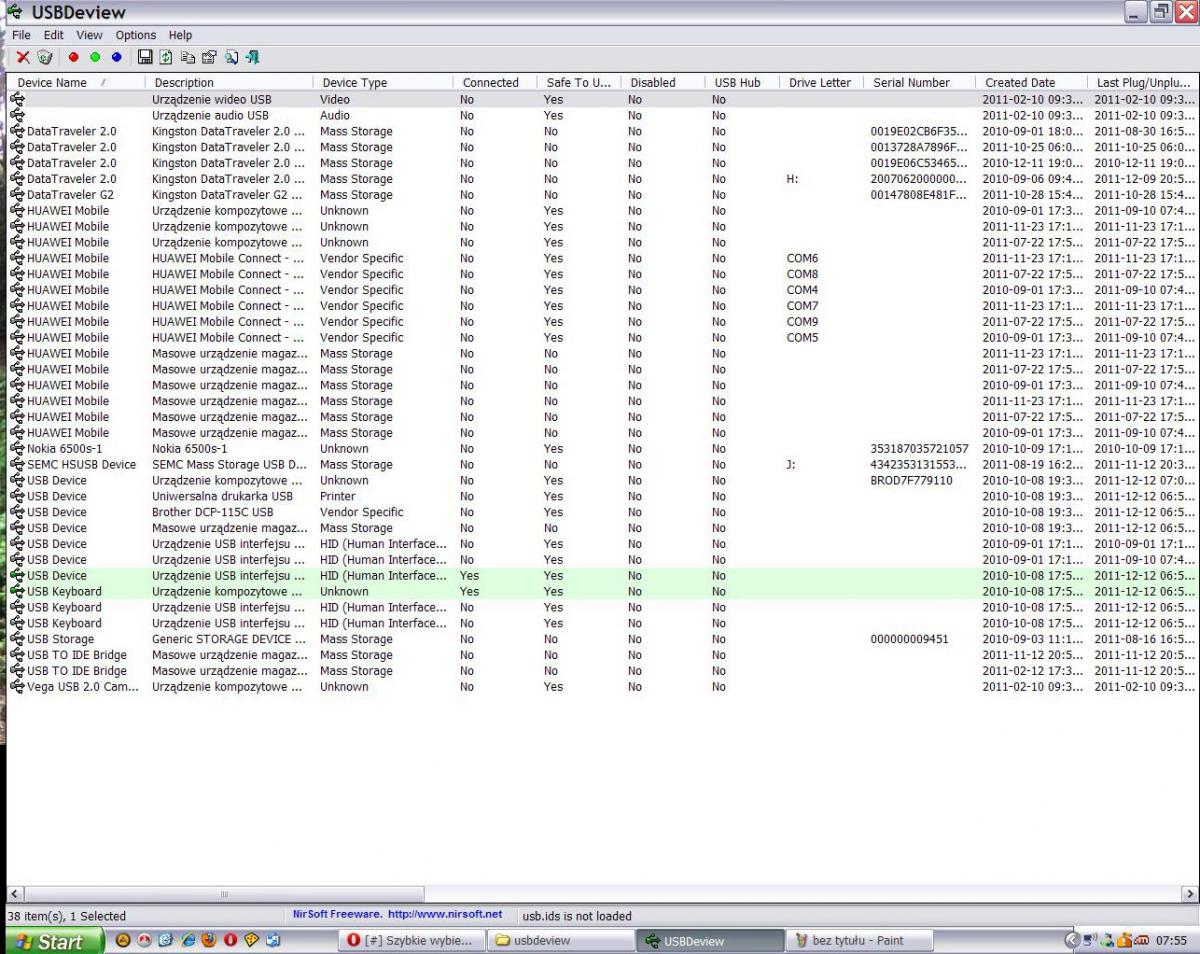Click the 'COM6' drive letter cell
Viewport: 1200px width, 954px height.
[x=802, y=258]
